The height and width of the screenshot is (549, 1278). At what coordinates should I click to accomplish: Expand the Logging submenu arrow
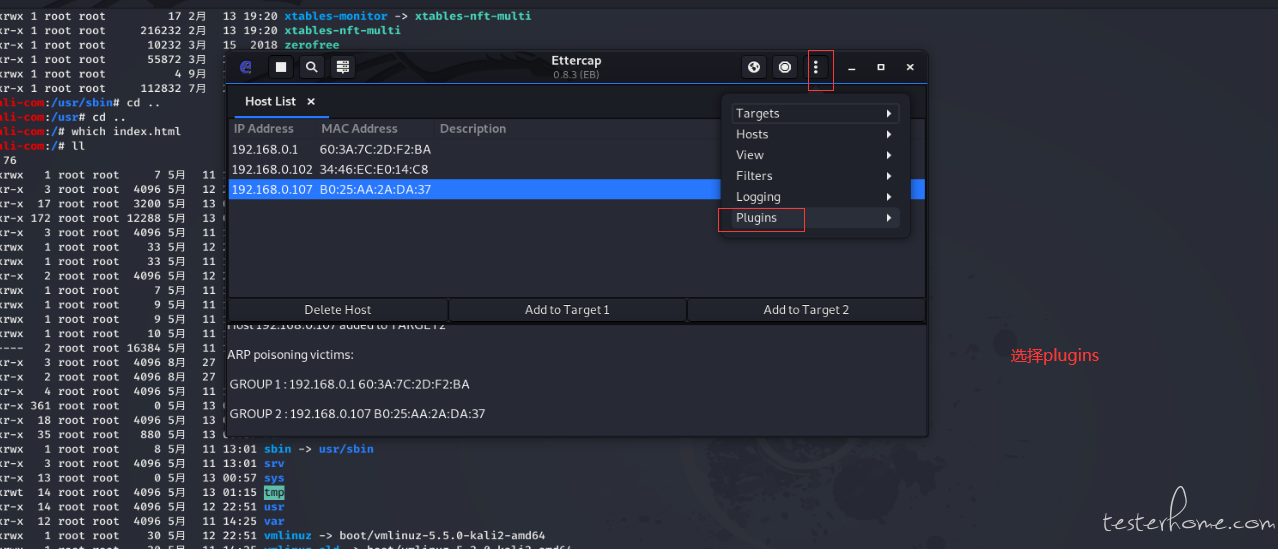pos(888,197)
